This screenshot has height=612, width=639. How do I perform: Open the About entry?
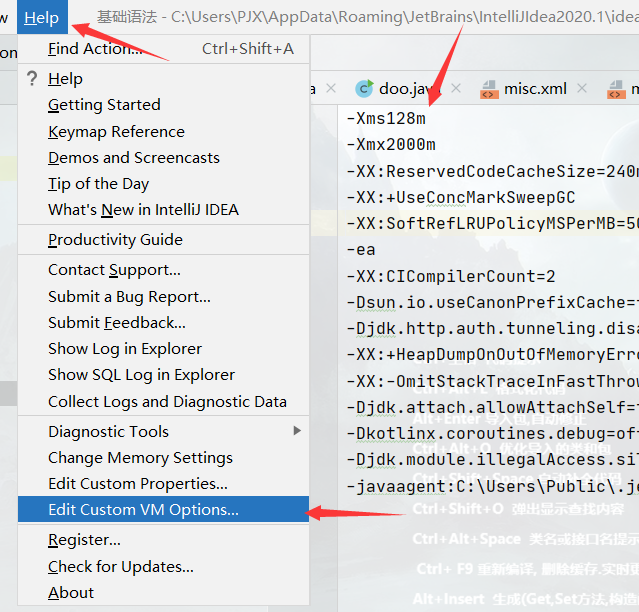click(163, 593)
